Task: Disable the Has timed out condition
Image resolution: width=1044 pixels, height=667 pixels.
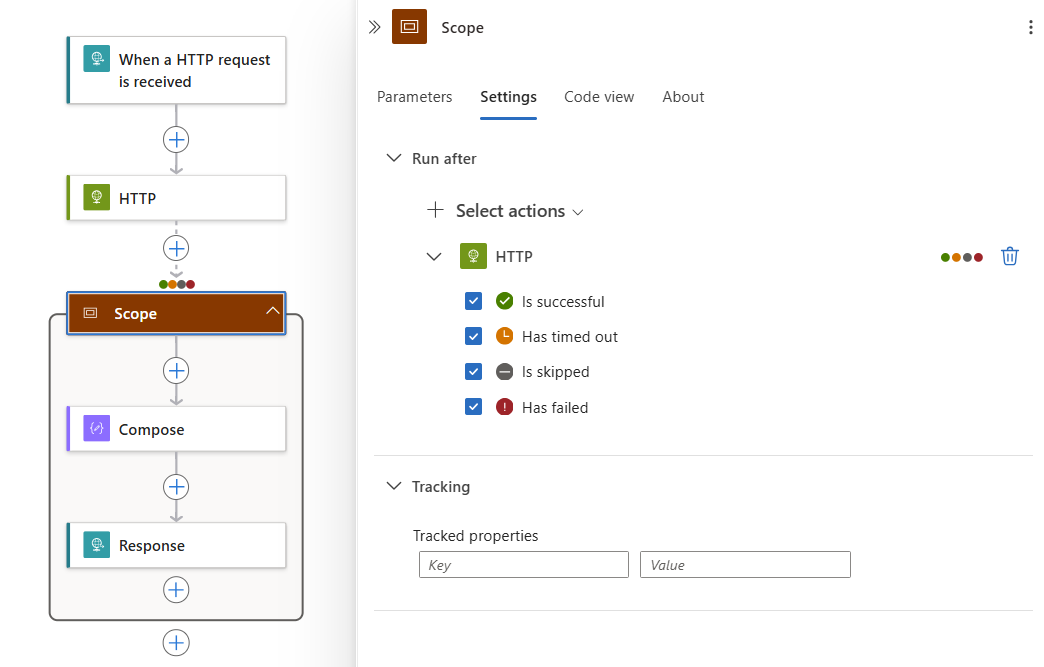Action: (x=473, y=336)
